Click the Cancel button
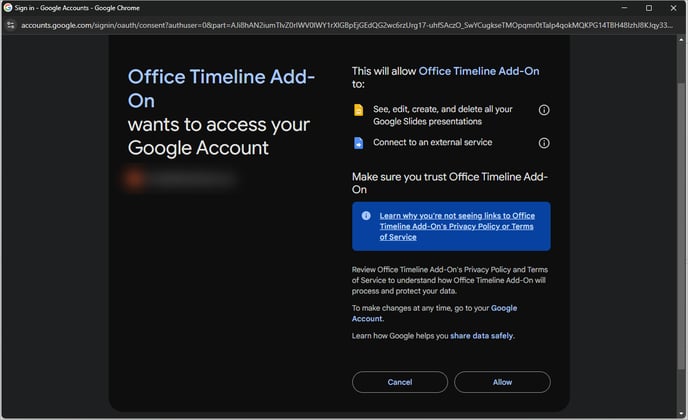Viewport: 688px width, 420px height. click(400, 382)
